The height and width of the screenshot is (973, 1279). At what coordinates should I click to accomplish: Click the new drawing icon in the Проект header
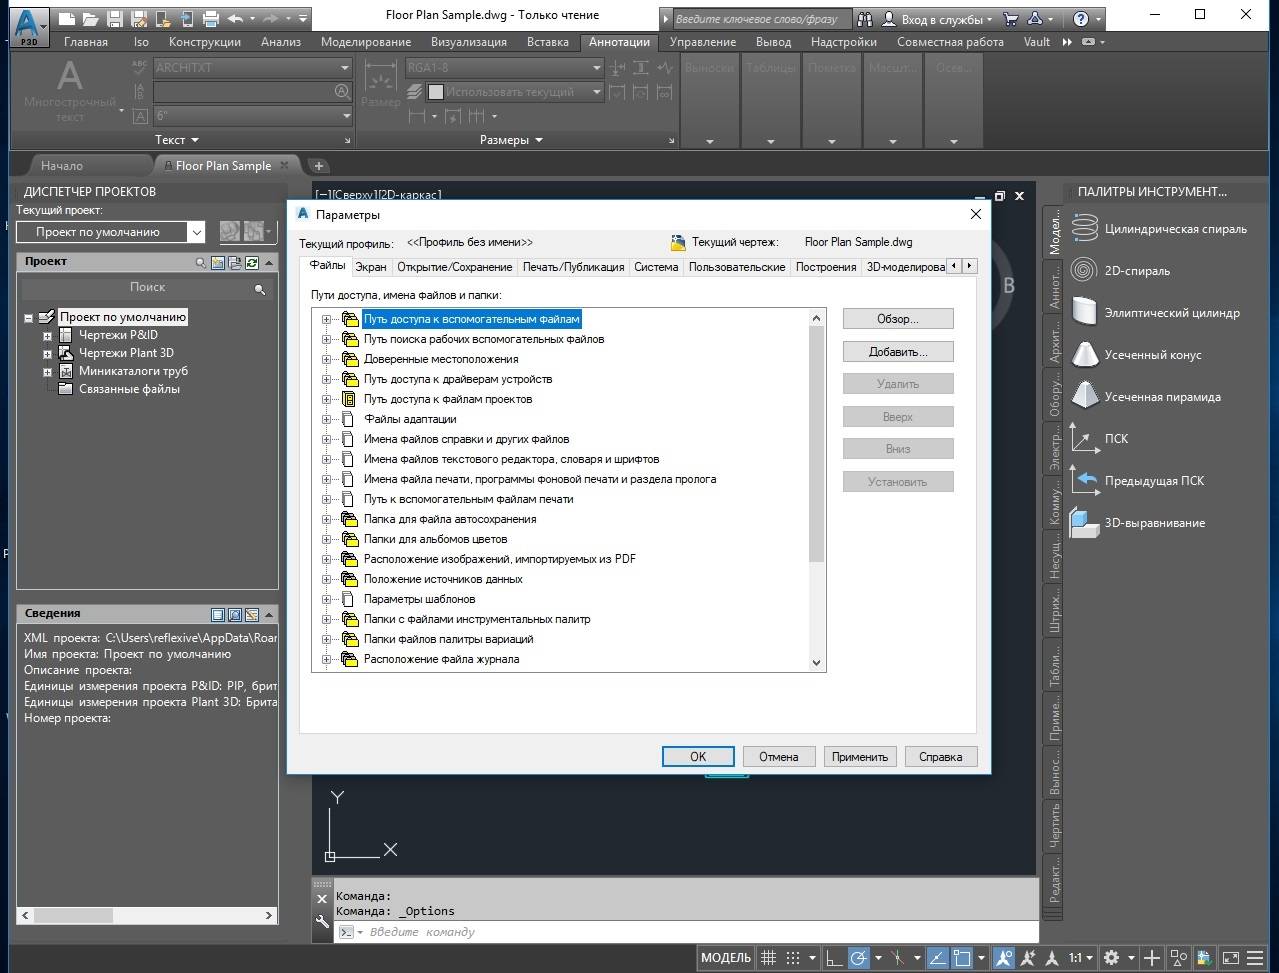tap(219, 263)
